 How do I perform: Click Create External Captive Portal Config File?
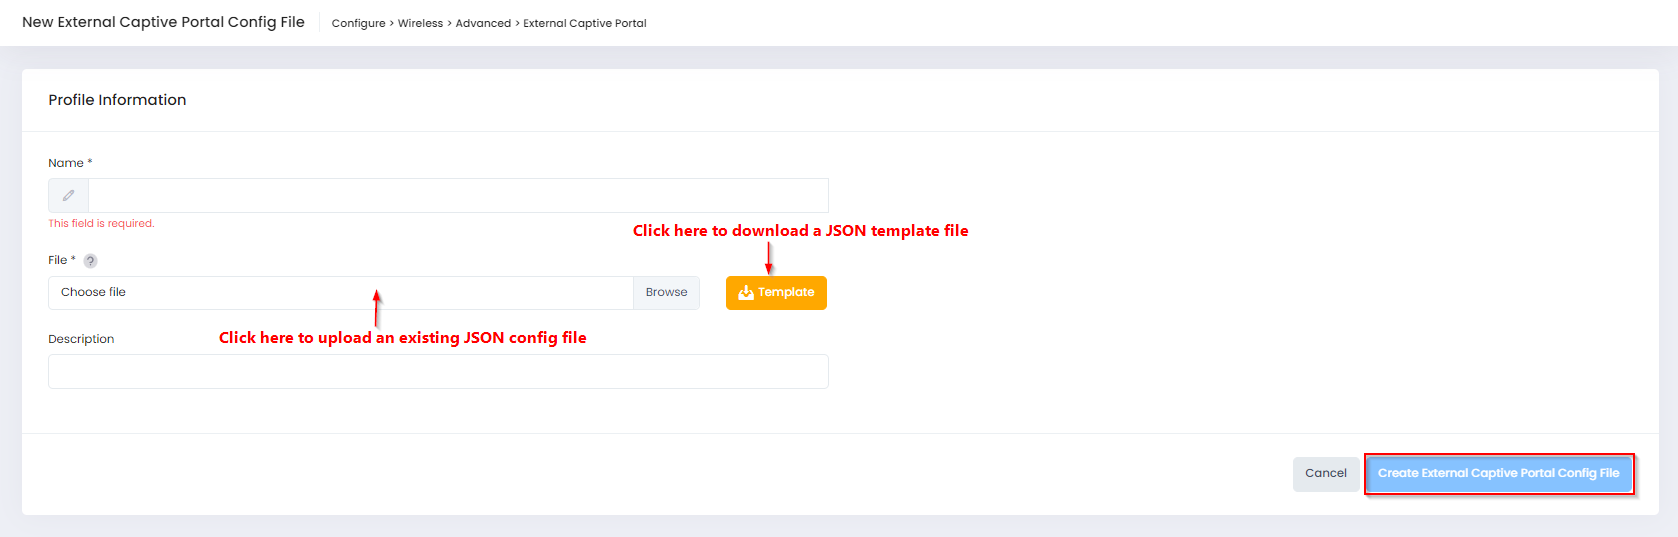point(1498,474)
